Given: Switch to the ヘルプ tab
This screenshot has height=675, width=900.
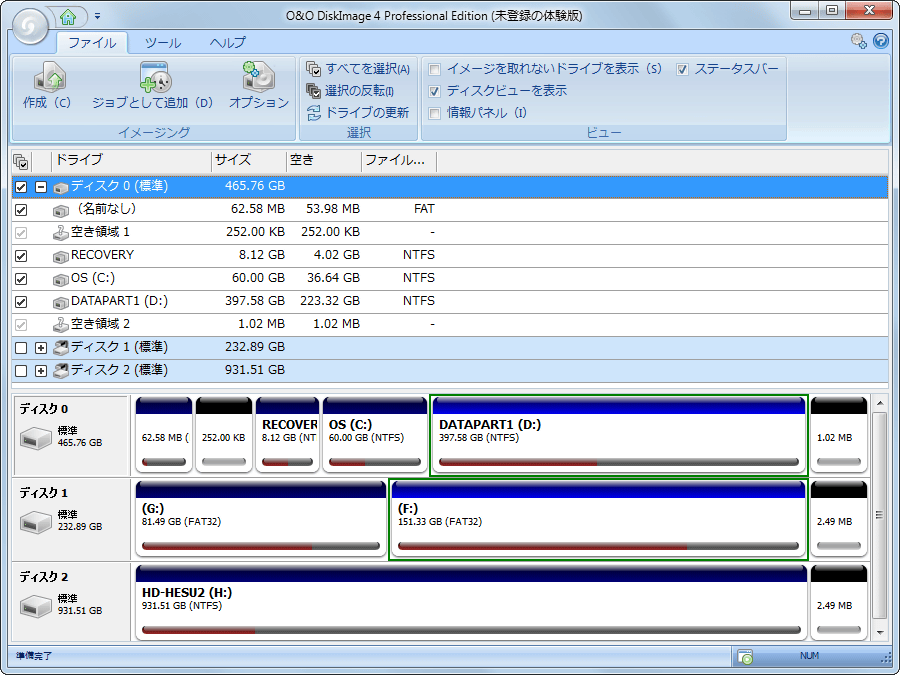Looking at the screenshot, I should [227, 43].
